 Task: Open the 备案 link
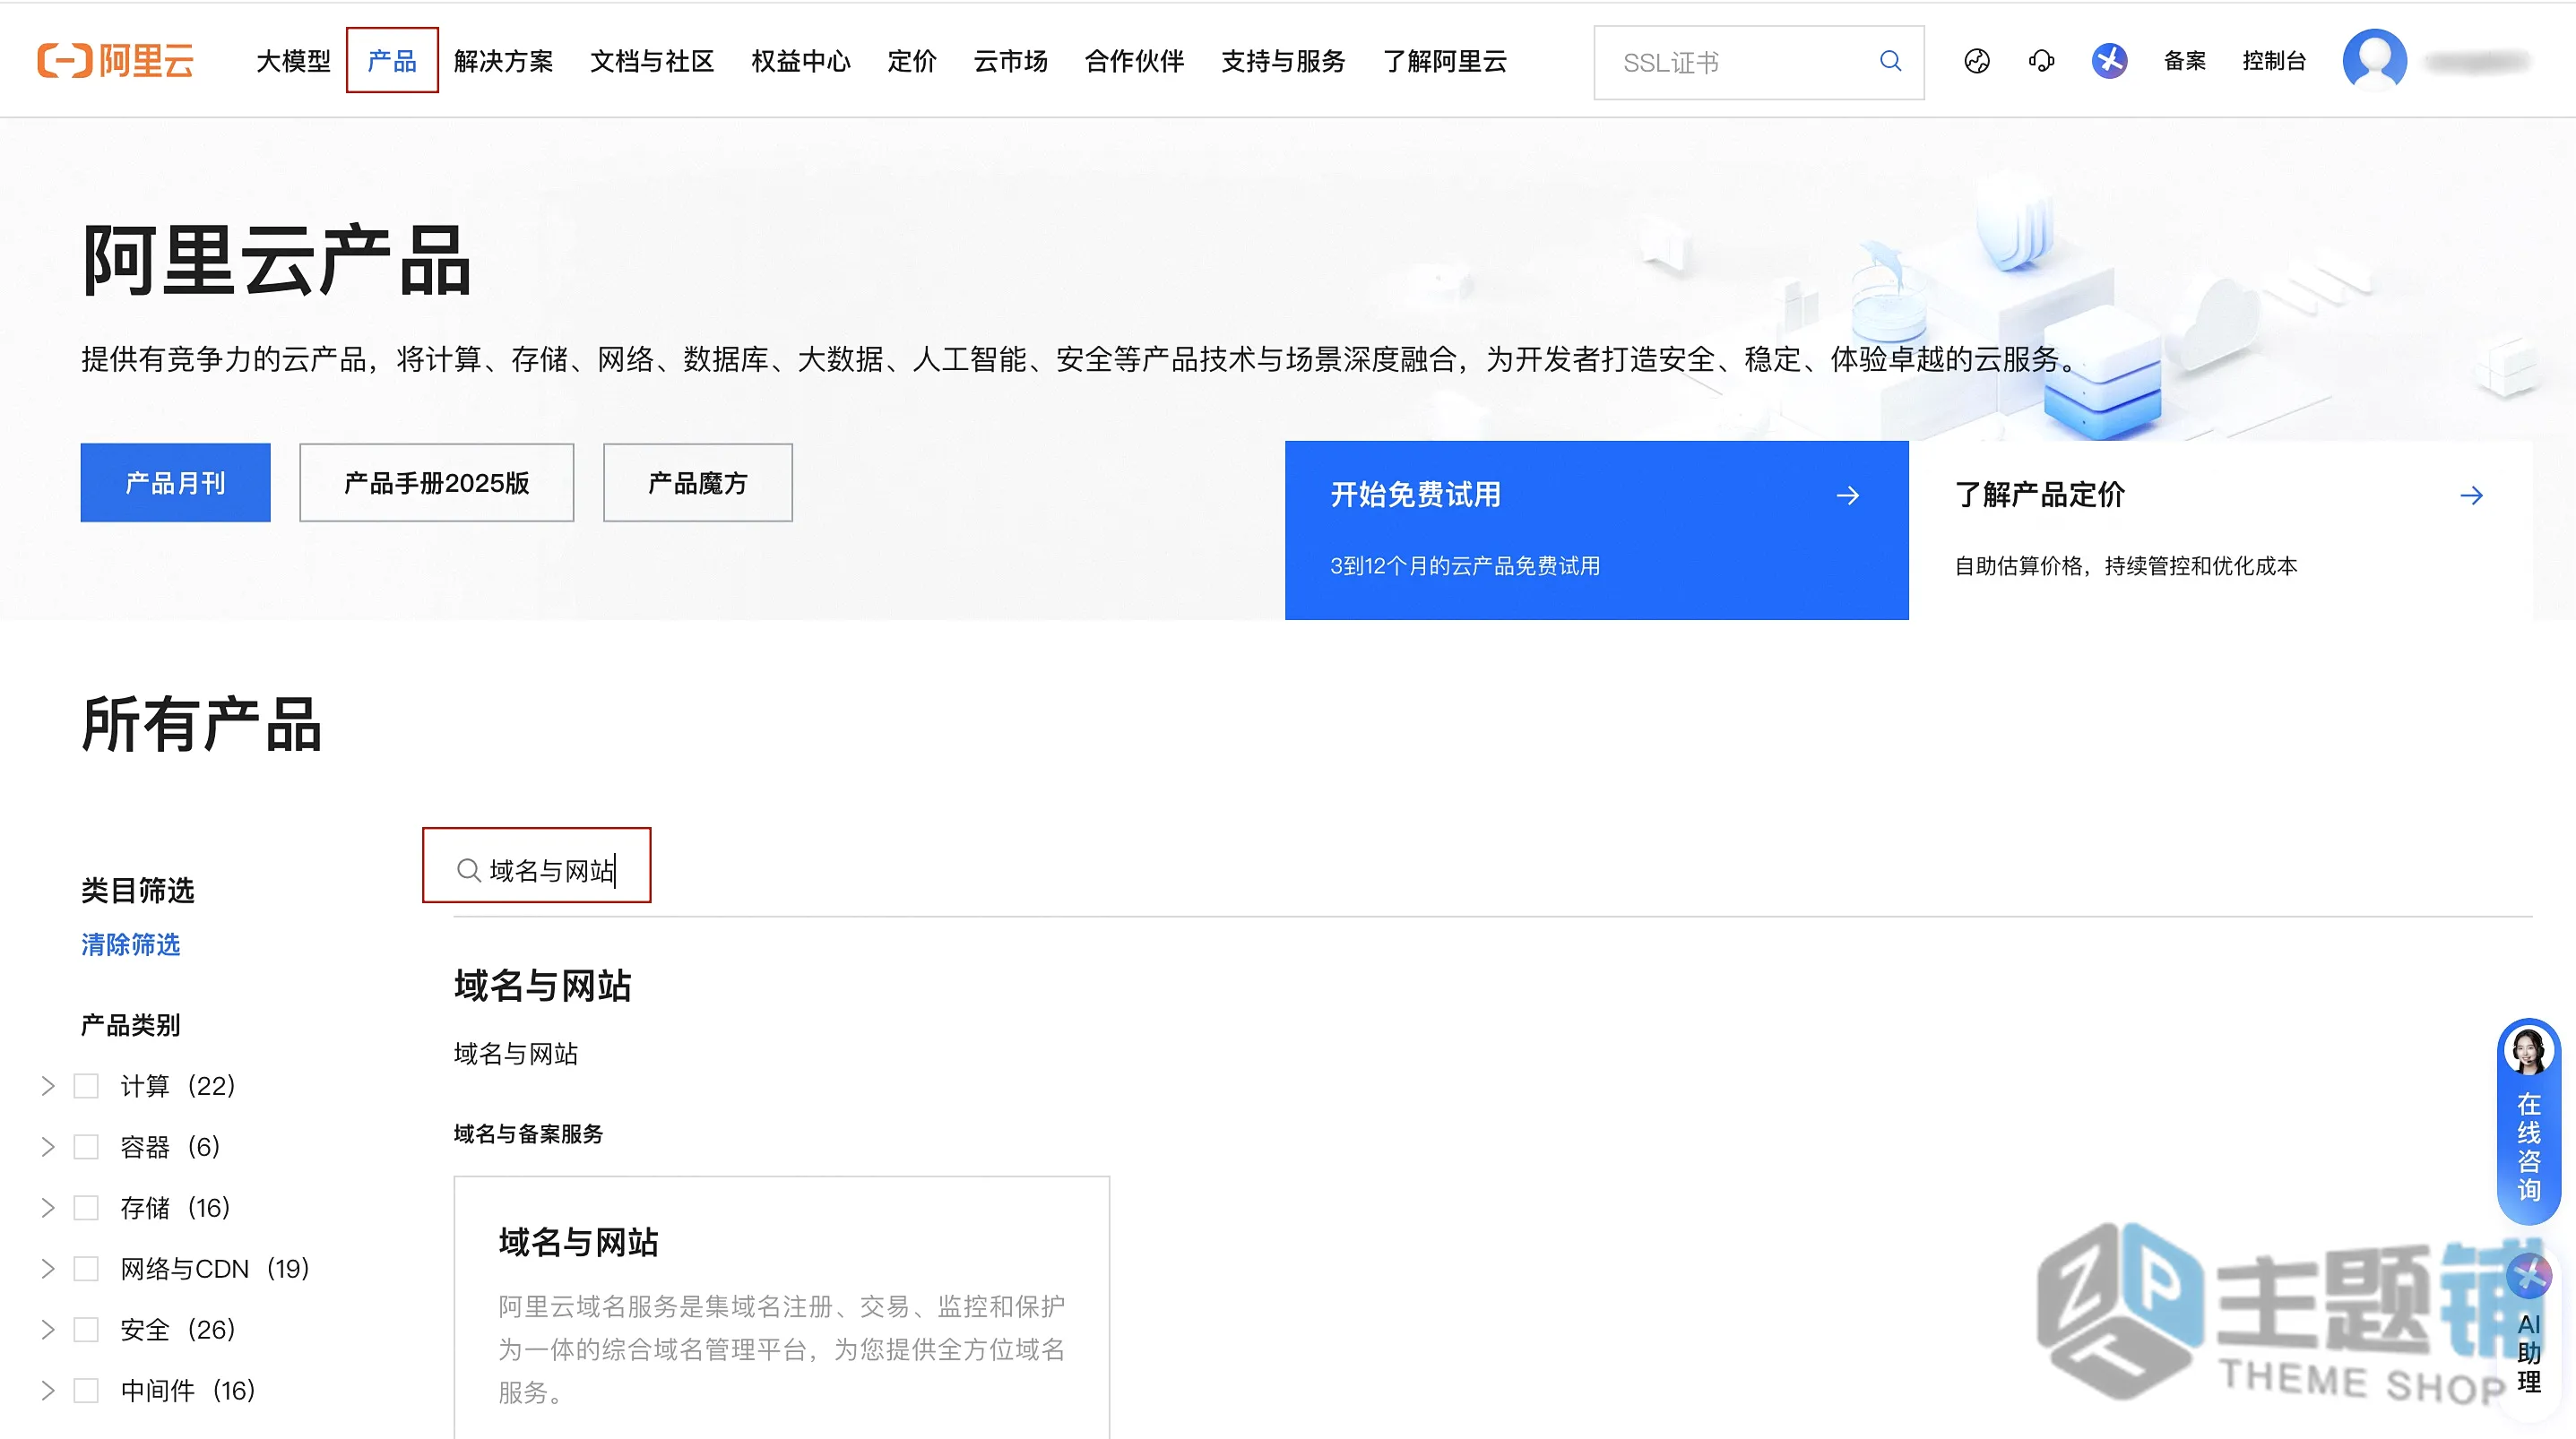coord(2185,61)
